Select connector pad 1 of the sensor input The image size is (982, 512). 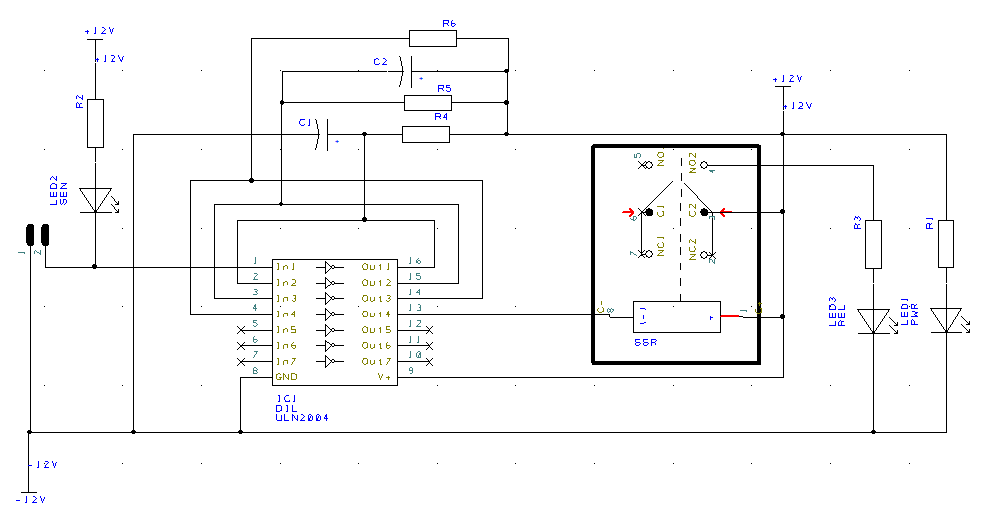[30, 235]
